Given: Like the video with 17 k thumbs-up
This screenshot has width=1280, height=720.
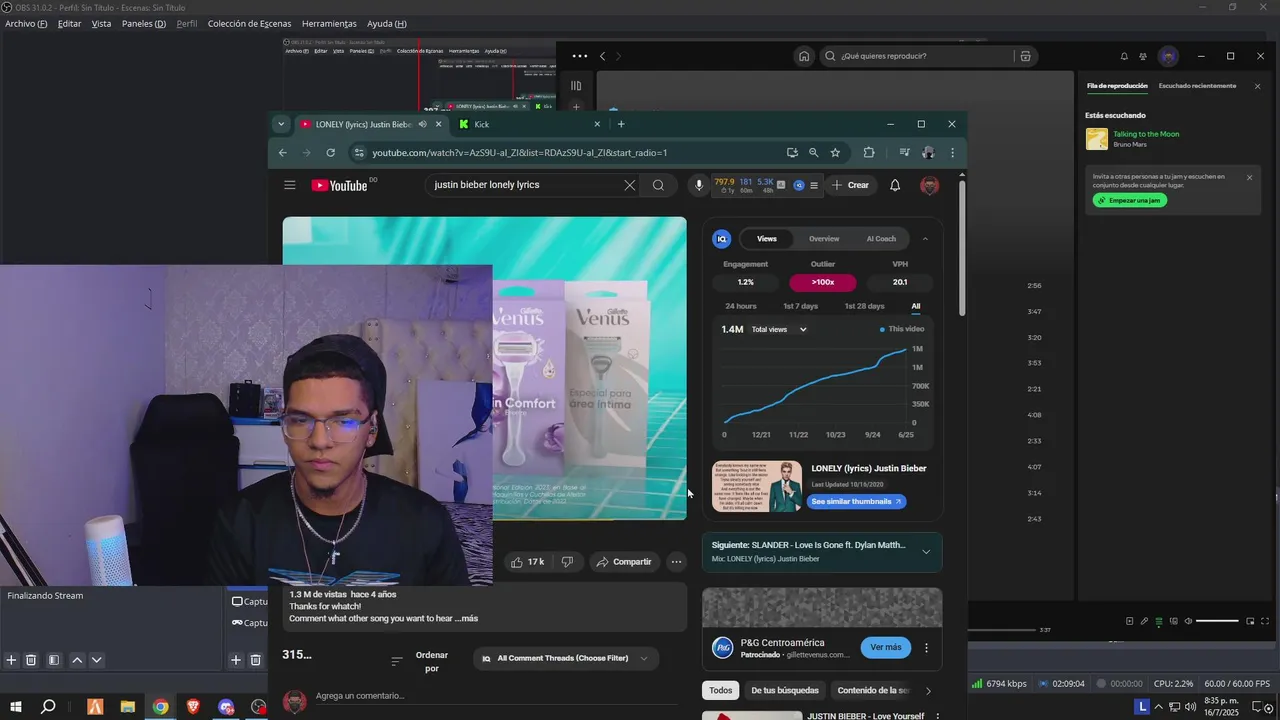Looking at the screenshot, I should [x=527, y=562].
